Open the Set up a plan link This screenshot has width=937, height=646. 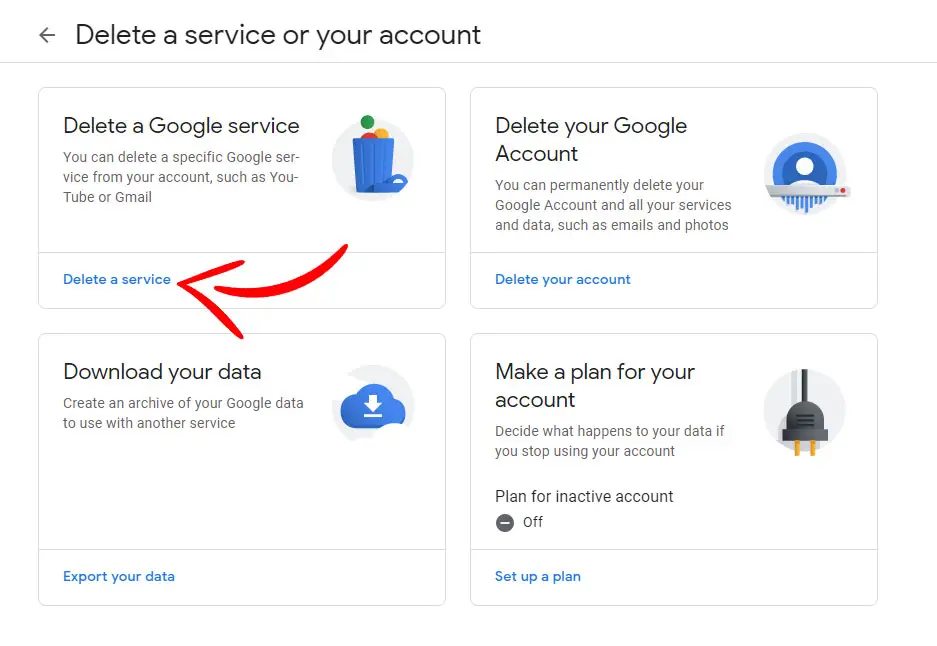tap(538, 576)
